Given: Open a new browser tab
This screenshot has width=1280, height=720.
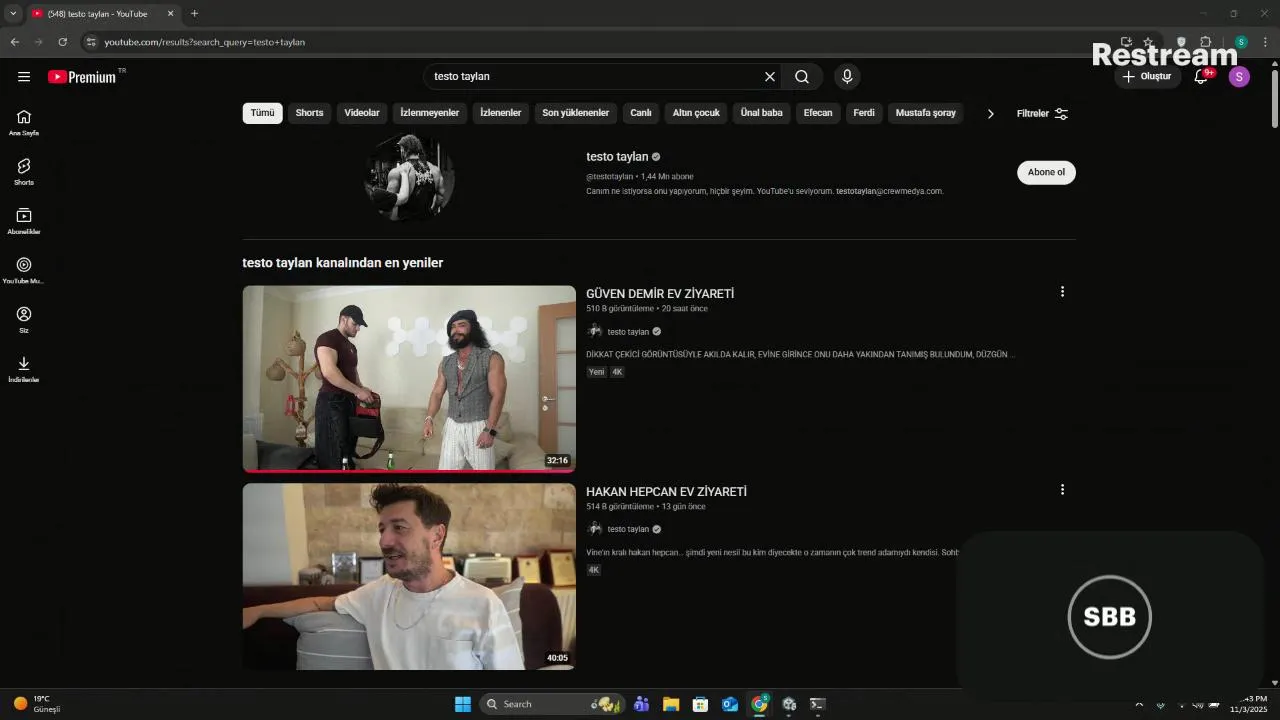Looking at the screenshot, I should point(194,14).
